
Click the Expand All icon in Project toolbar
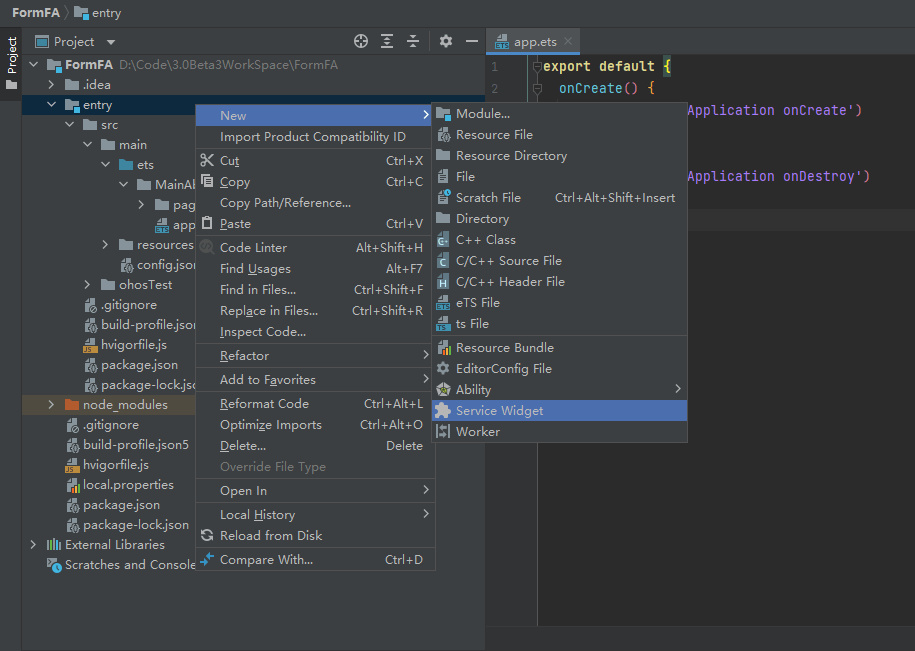387,41
